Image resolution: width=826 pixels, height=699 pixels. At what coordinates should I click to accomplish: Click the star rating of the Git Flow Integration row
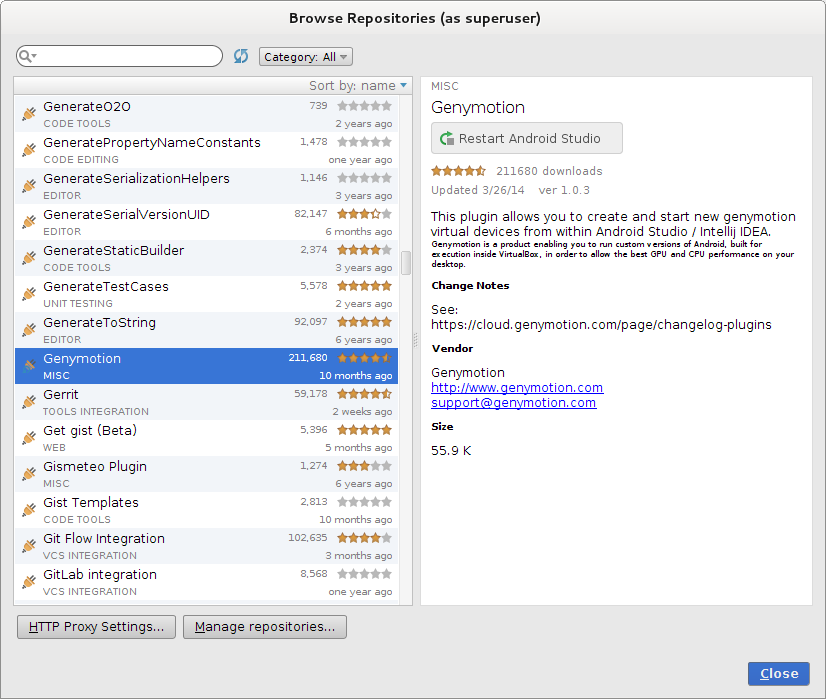click(365, 538)
